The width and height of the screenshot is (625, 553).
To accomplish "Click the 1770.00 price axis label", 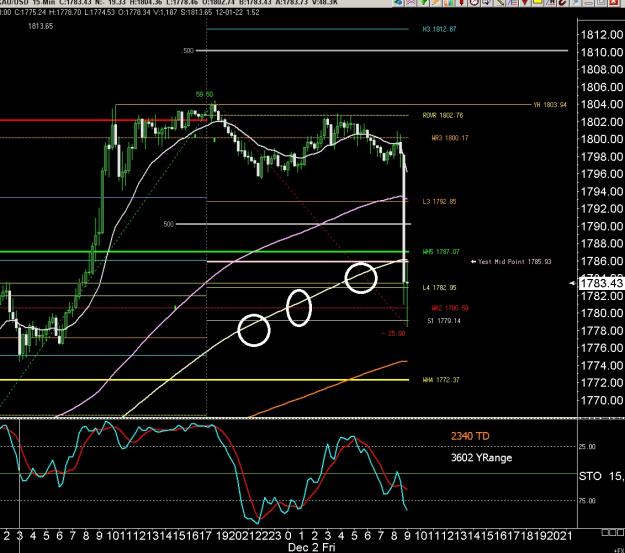I will 602,400.
